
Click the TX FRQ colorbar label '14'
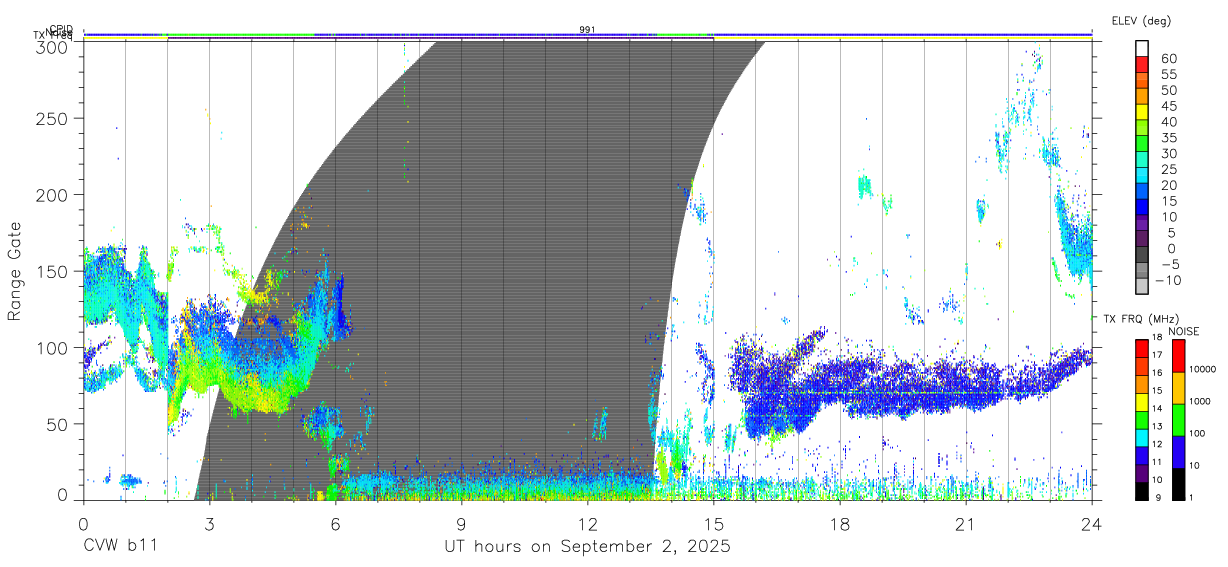coord(1157,408)
